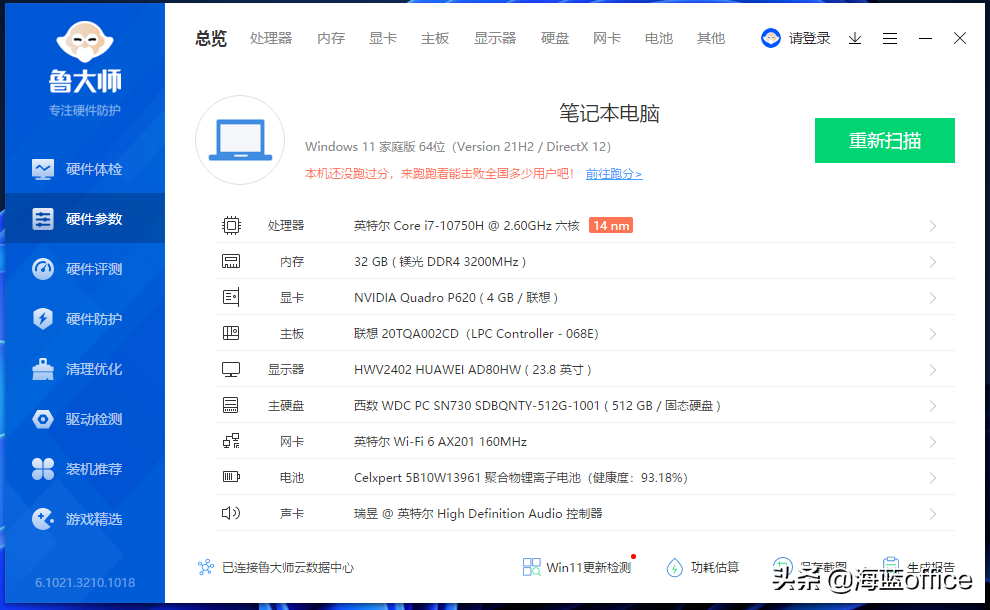Open 游戏精选 games section
Screen dimensions: 990x610
(x=85, y=519)
